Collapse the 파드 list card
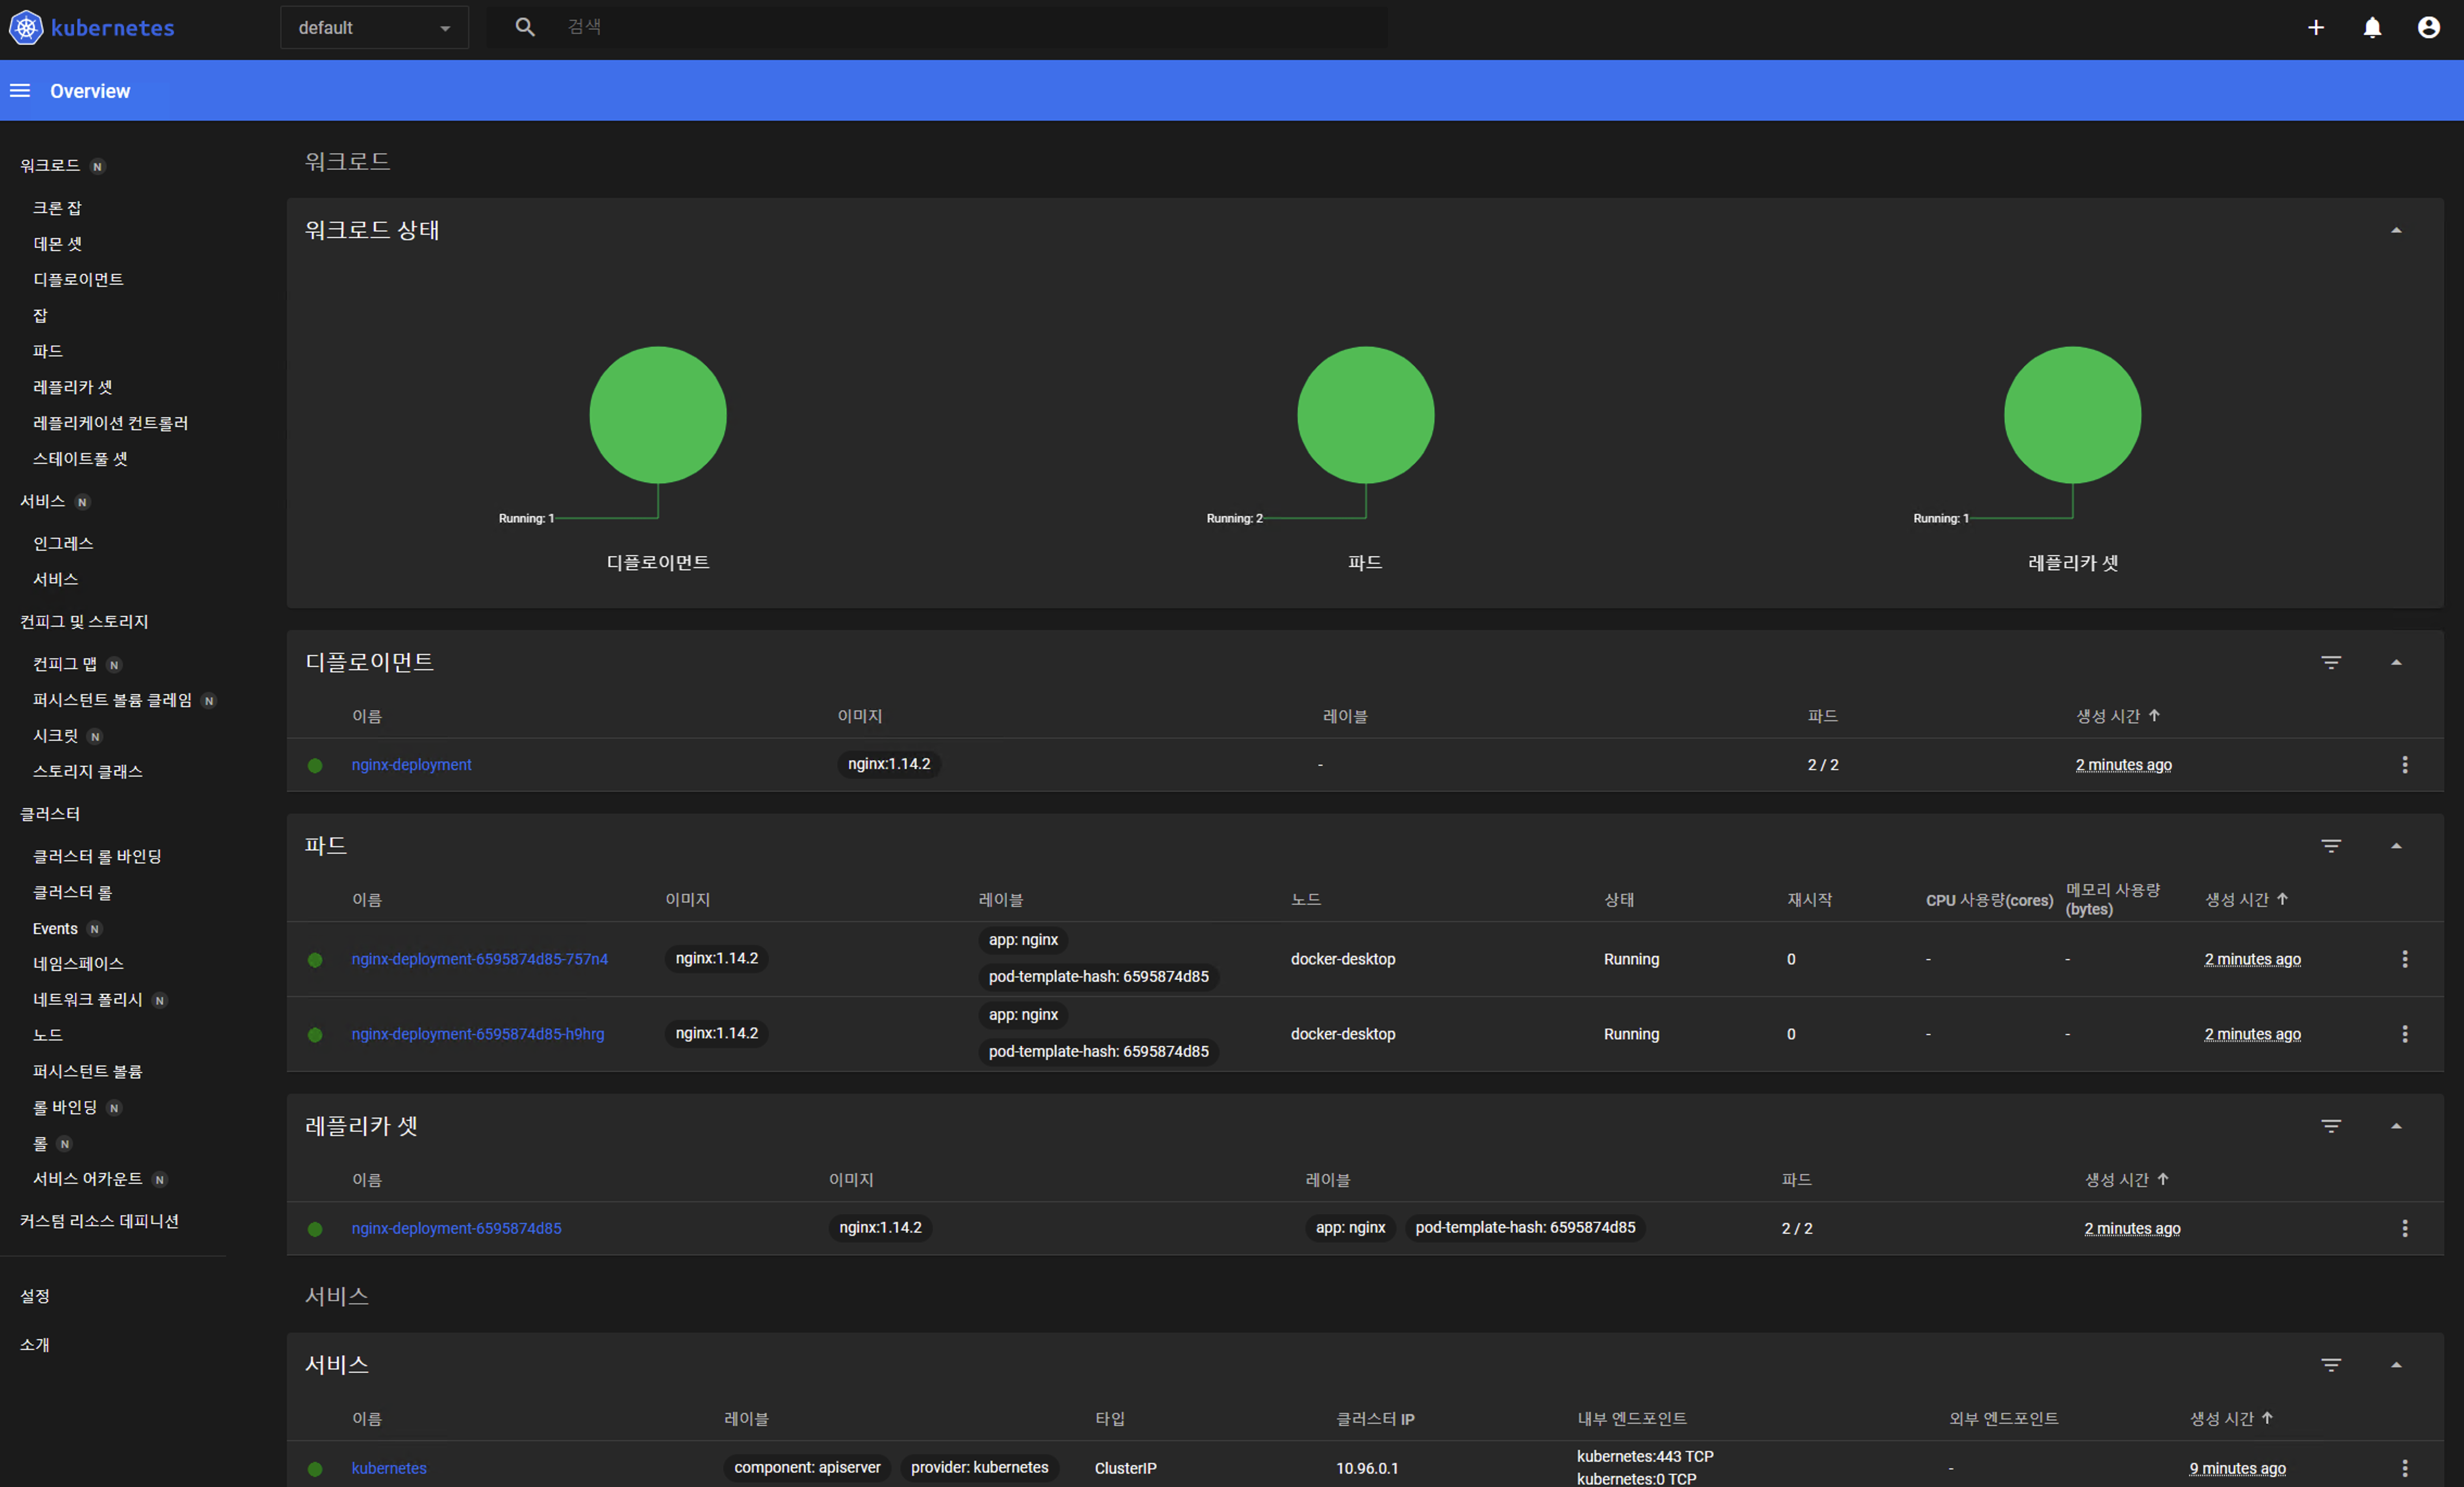Image resolution: width=2464 pixels, height=1487 pixels. point(2396,846)
